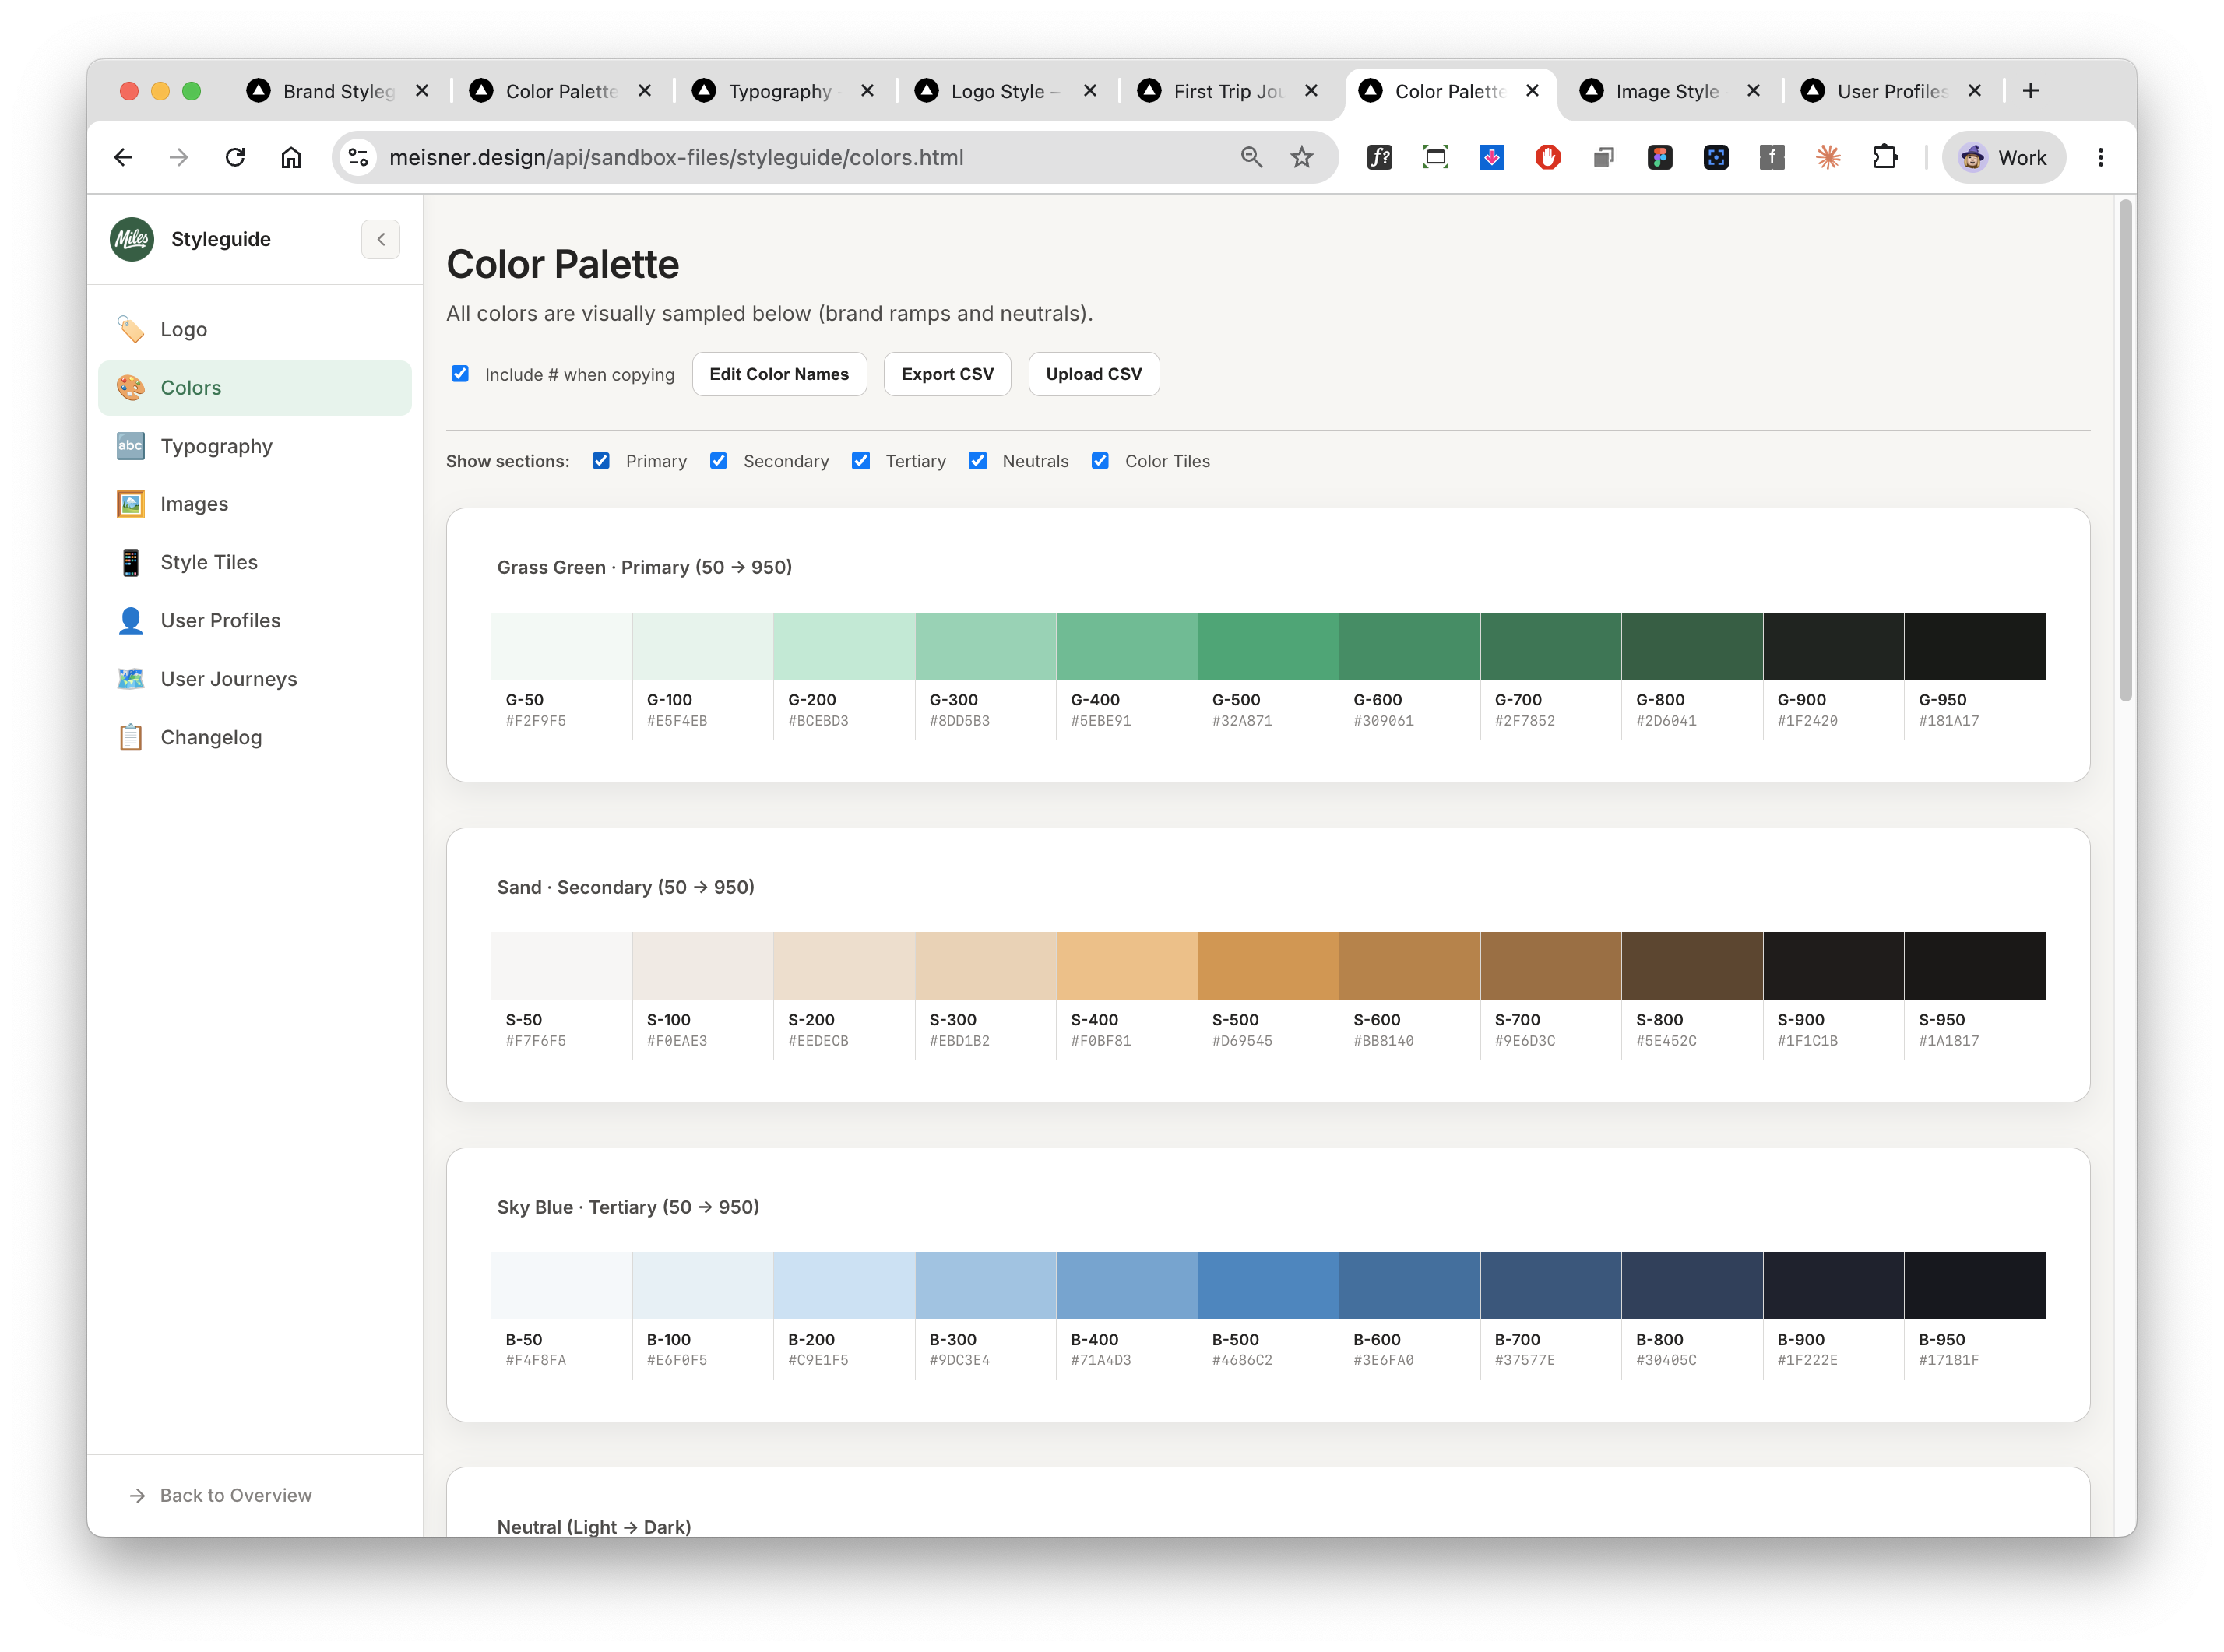Open the orange starburst extension
2224x1652 pixels.
(1827, 157)
